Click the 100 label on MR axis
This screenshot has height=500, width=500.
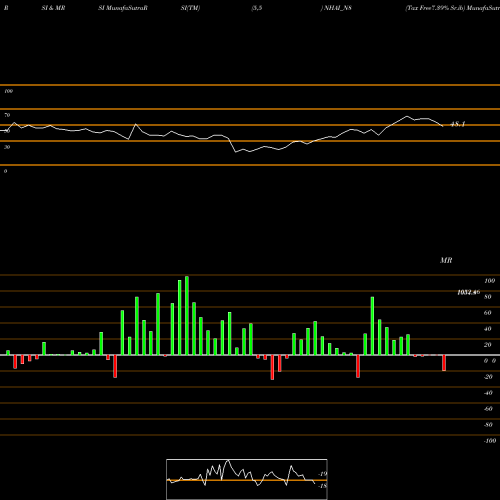[x=489, y=281]
